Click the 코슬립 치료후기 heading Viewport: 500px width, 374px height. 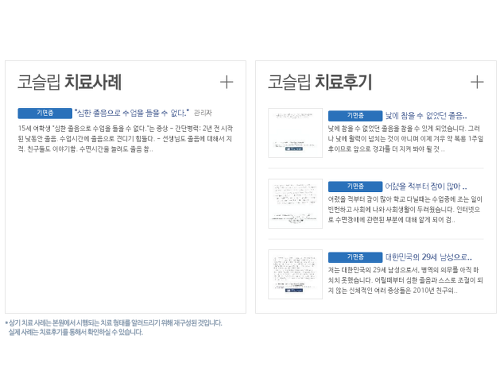click(x=320, y=82)
